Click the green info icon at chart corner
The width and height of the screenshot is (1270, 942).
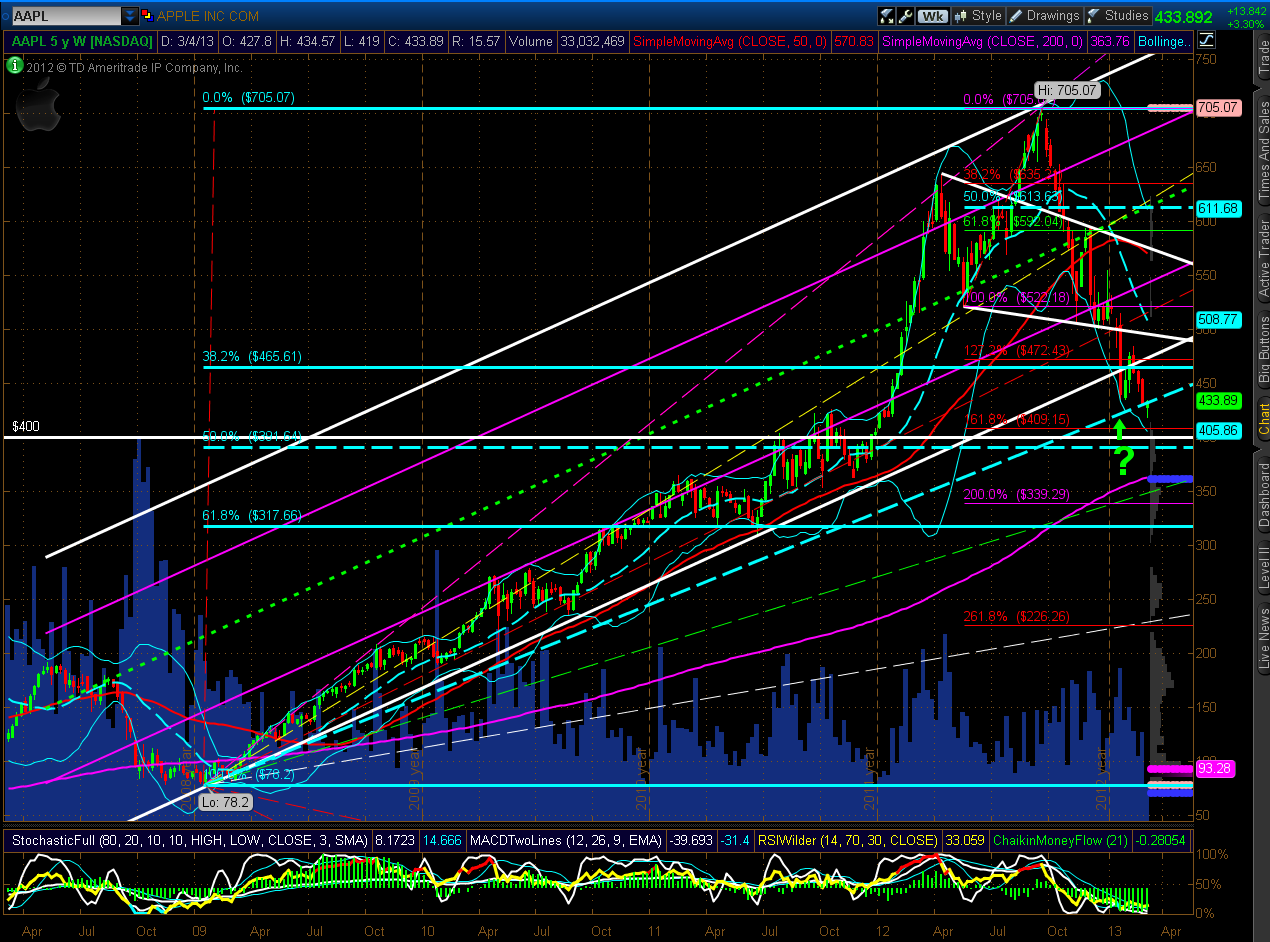click(x=14, y=66)
